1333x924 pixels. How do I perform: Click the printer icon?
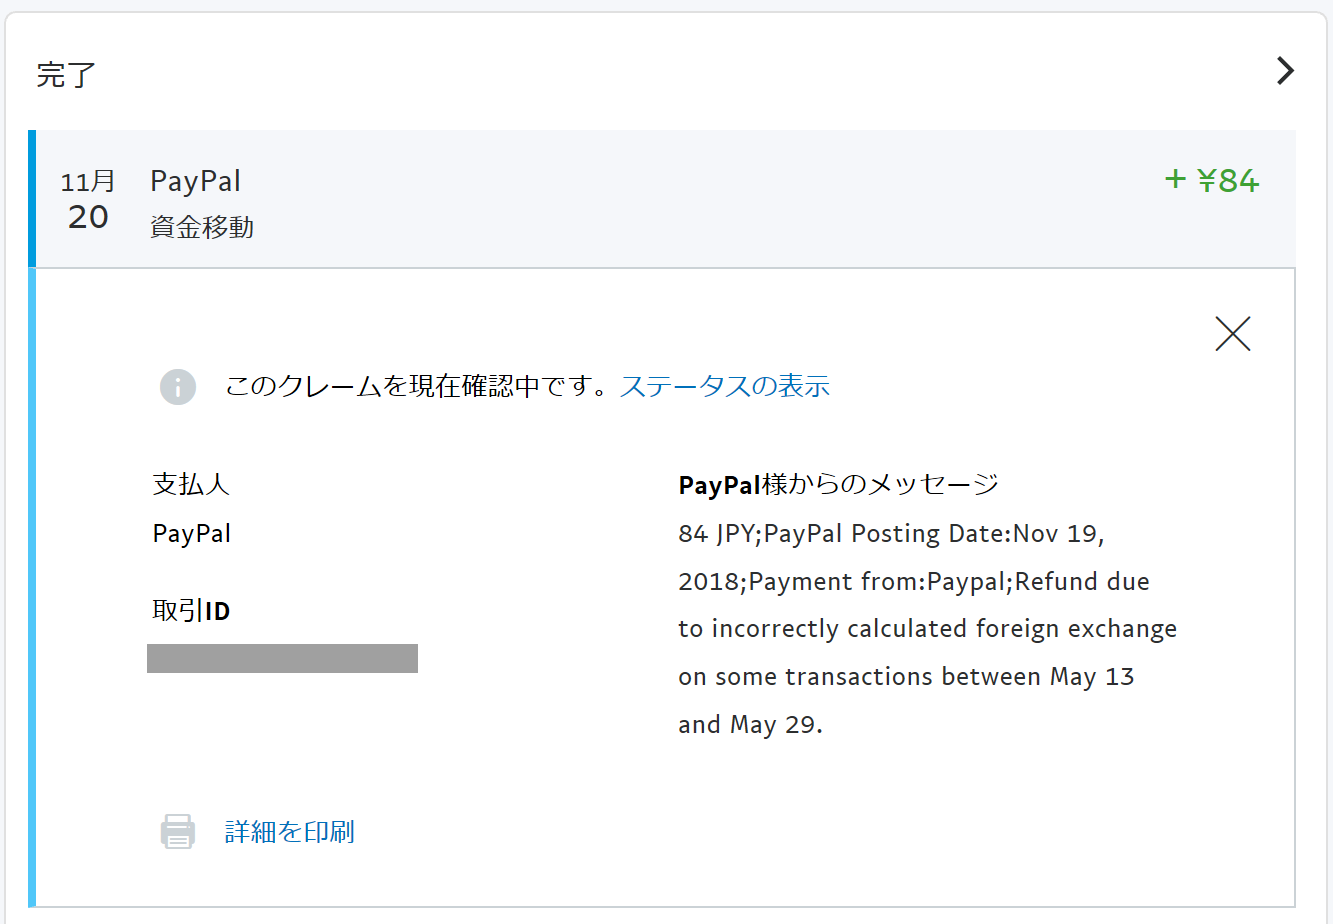tap(178, 832)
